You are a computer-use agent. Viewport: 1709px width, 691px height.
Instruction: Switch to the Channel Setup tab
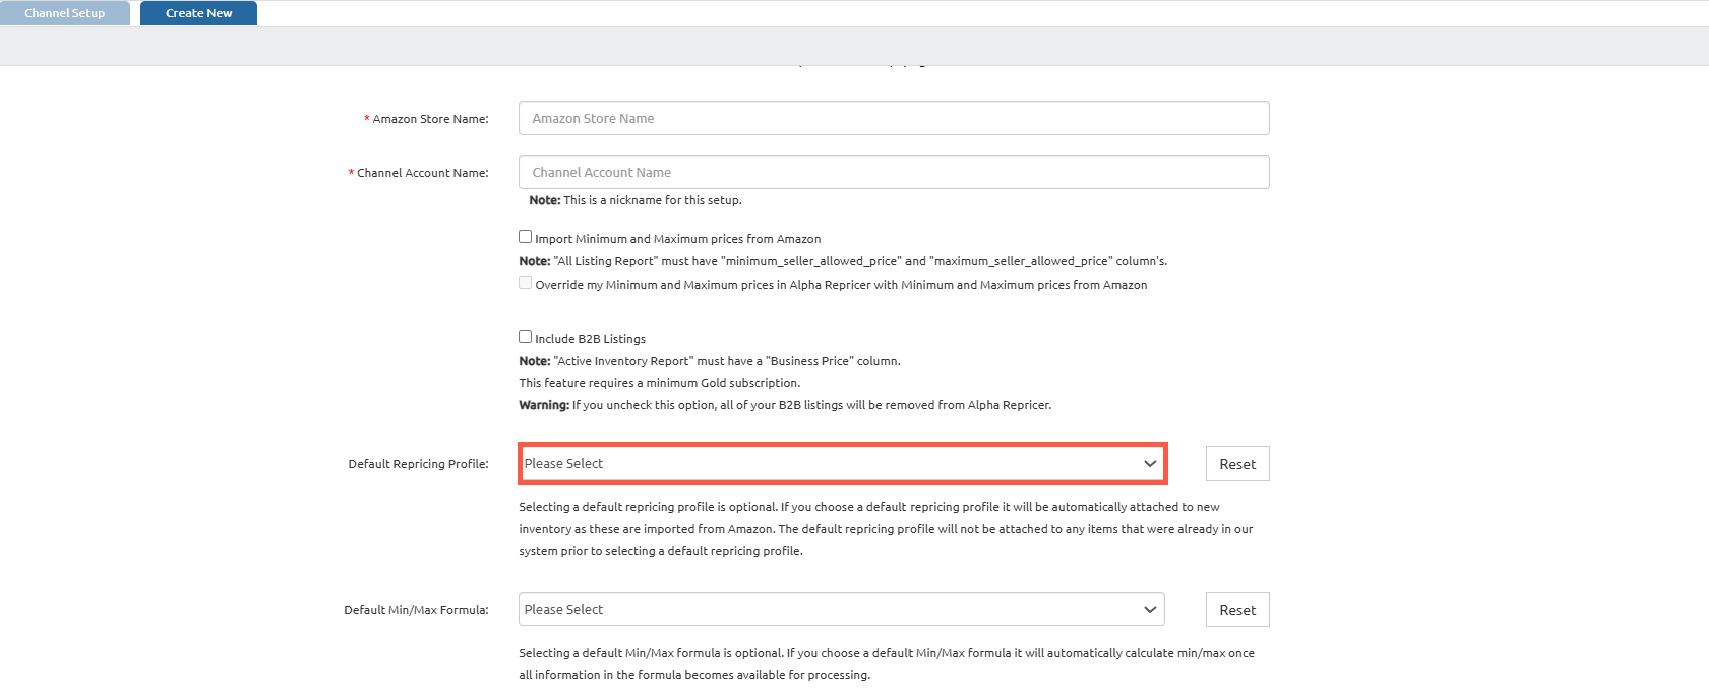point(65,13)
